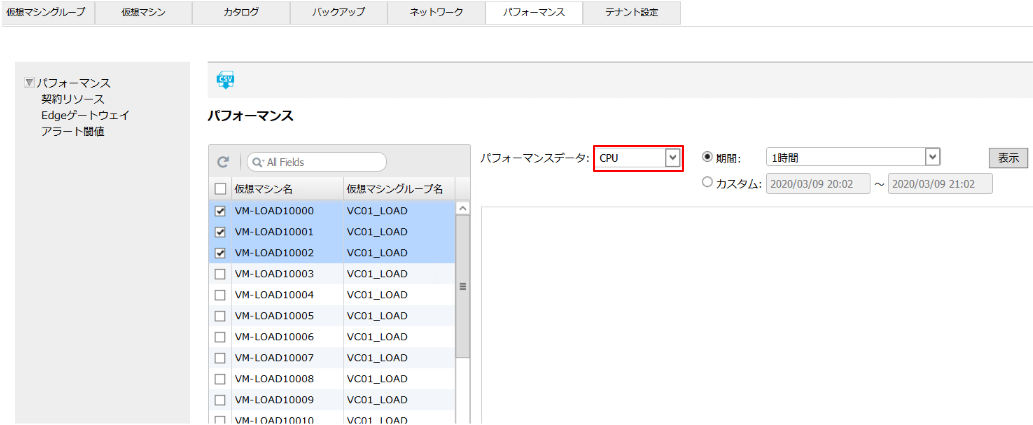Click the custom start date field
Screen dimensions: 1033x425
pos(817,184)
